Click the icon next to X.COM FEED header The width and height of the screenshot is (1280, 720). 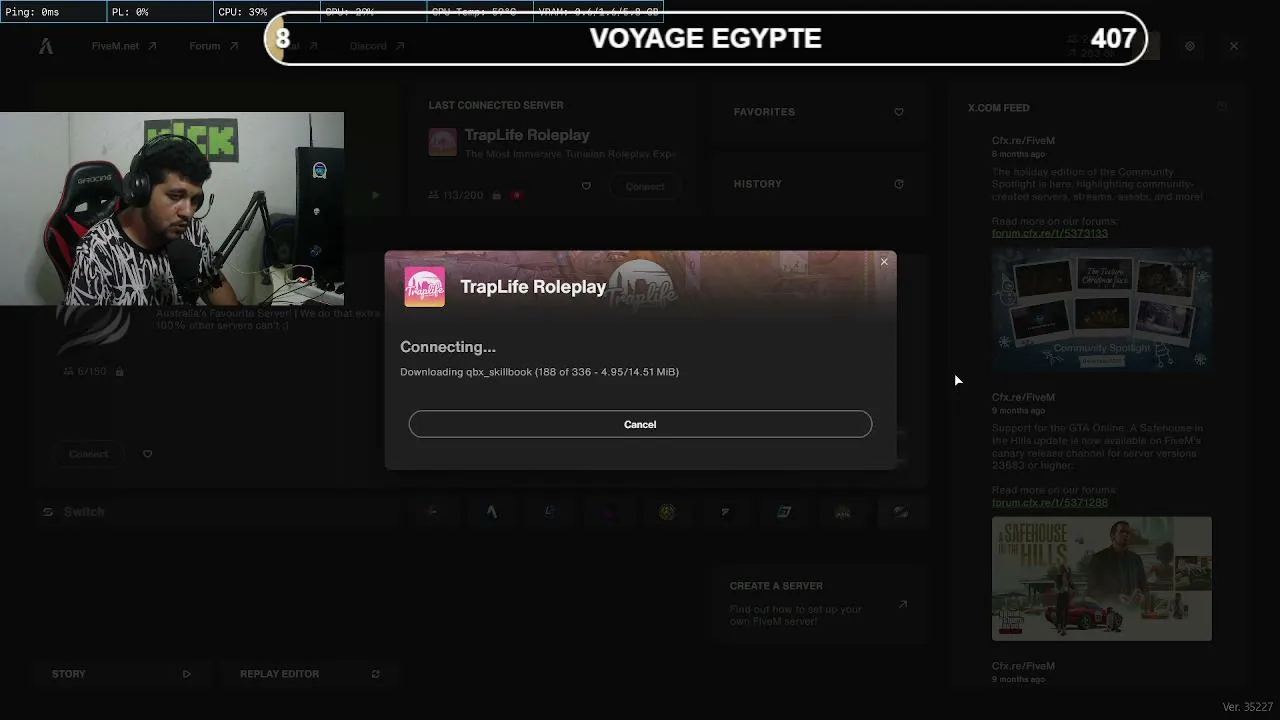click(1221, 107)
